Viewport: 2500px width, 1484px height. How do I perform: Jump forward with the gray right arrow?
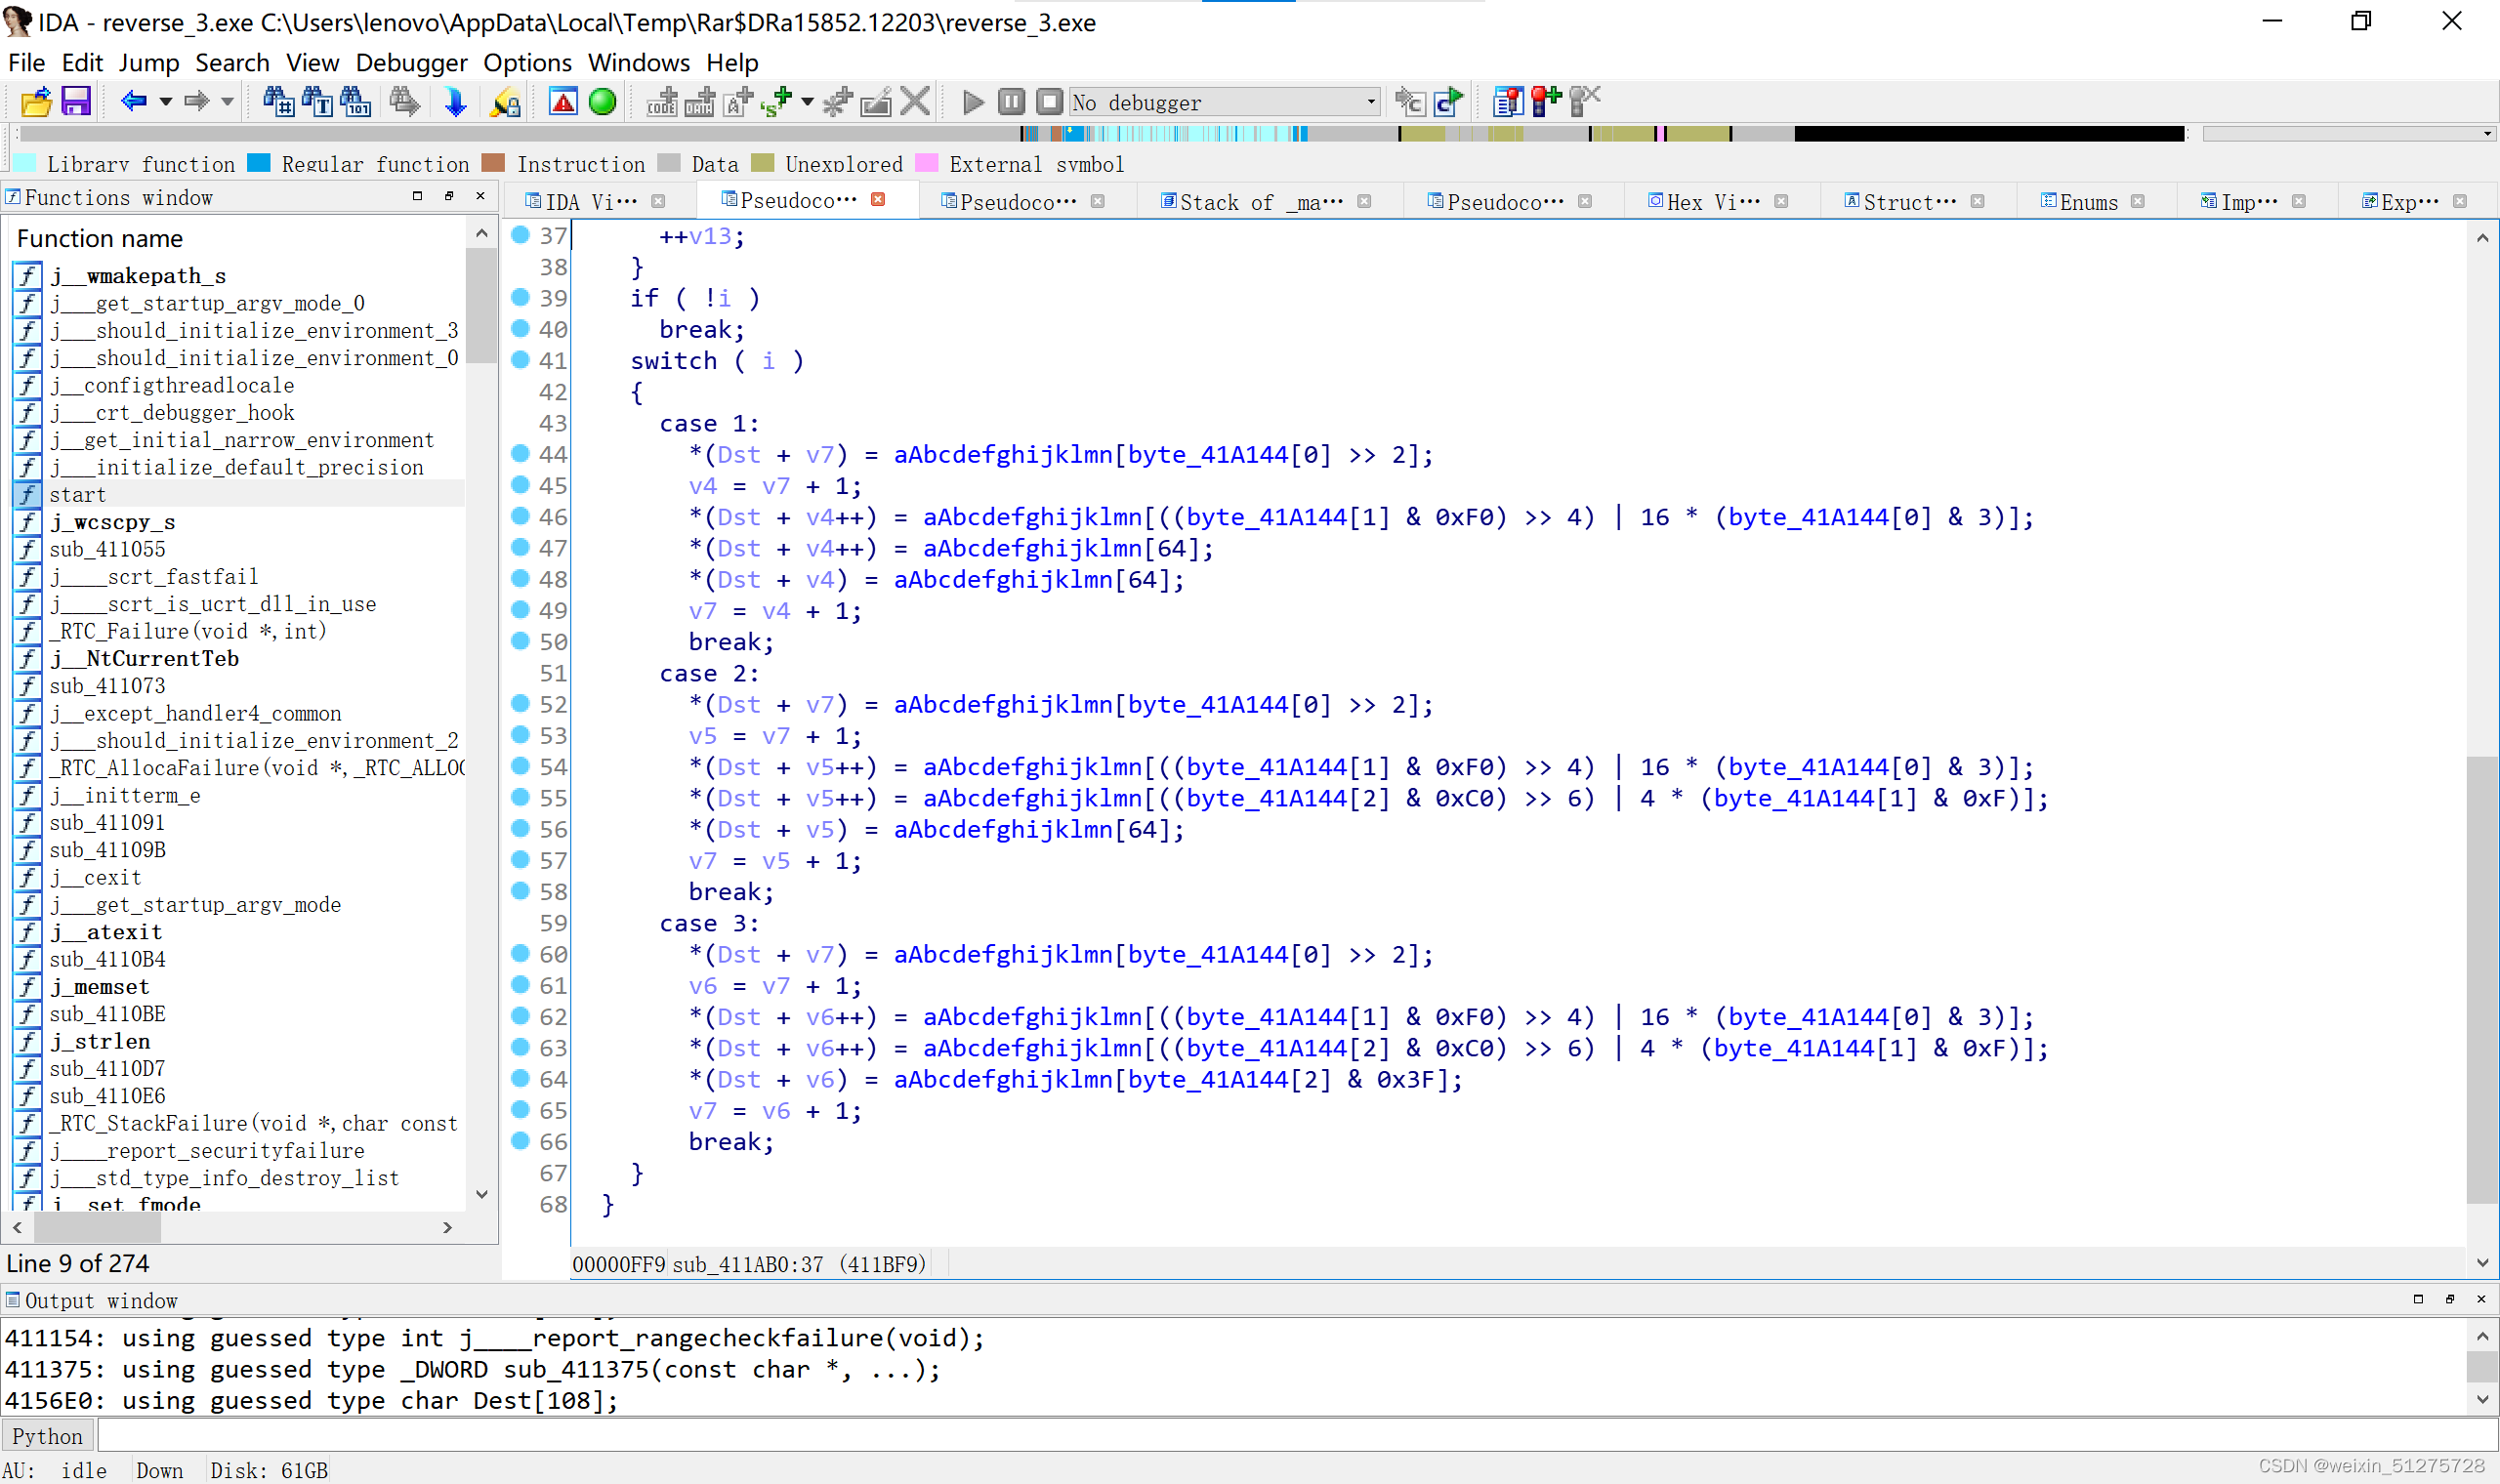coord(196,101)
